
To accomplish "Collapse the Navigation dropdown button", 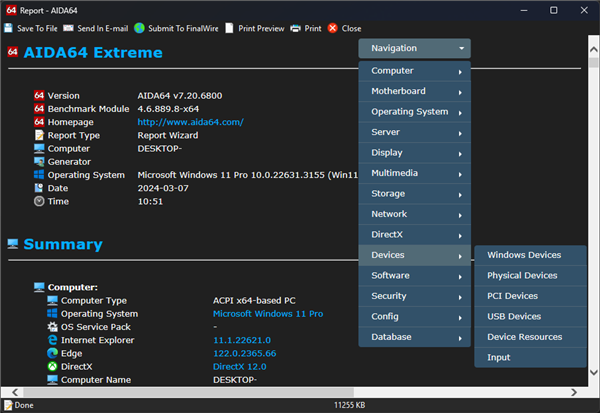I will (x=414, y=48).
